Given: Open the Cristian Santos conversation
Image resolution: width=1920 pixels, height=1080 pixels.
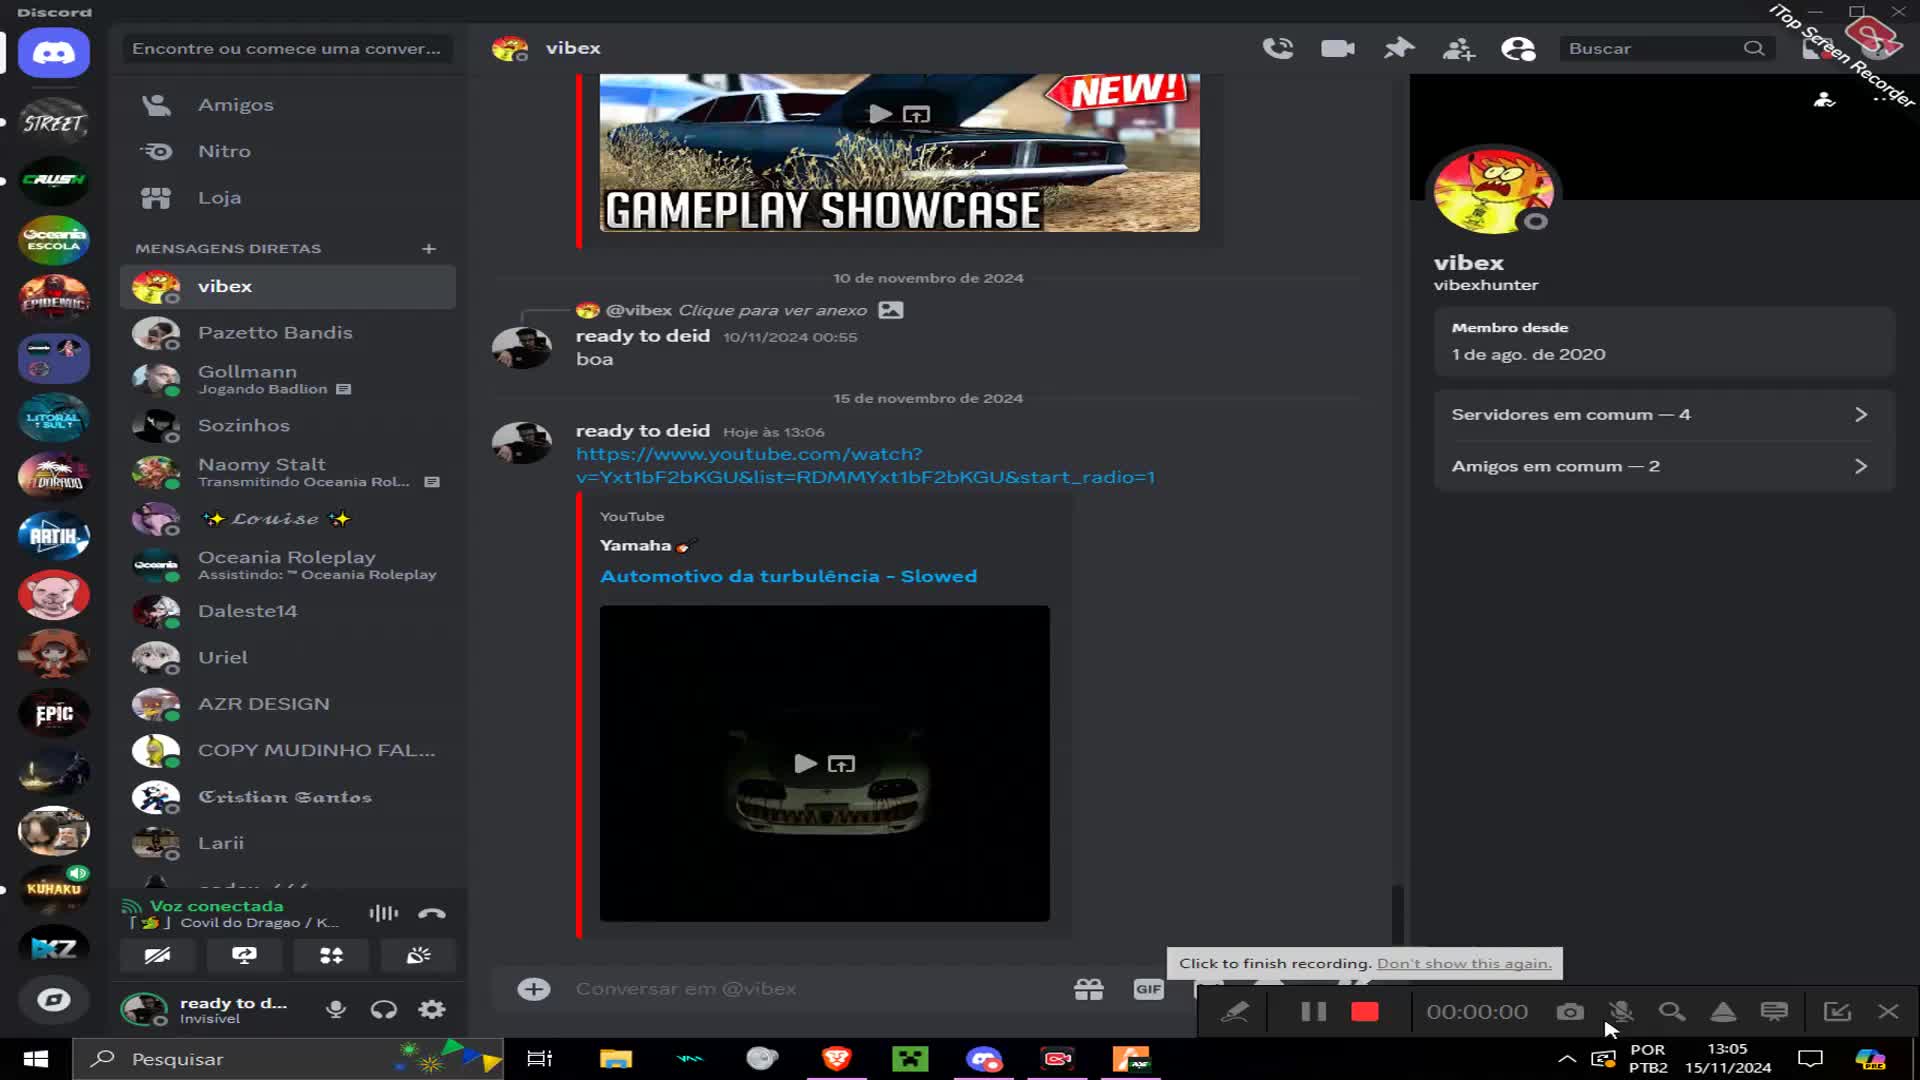Looking at the screenshot, I should [x=288, y=797].
